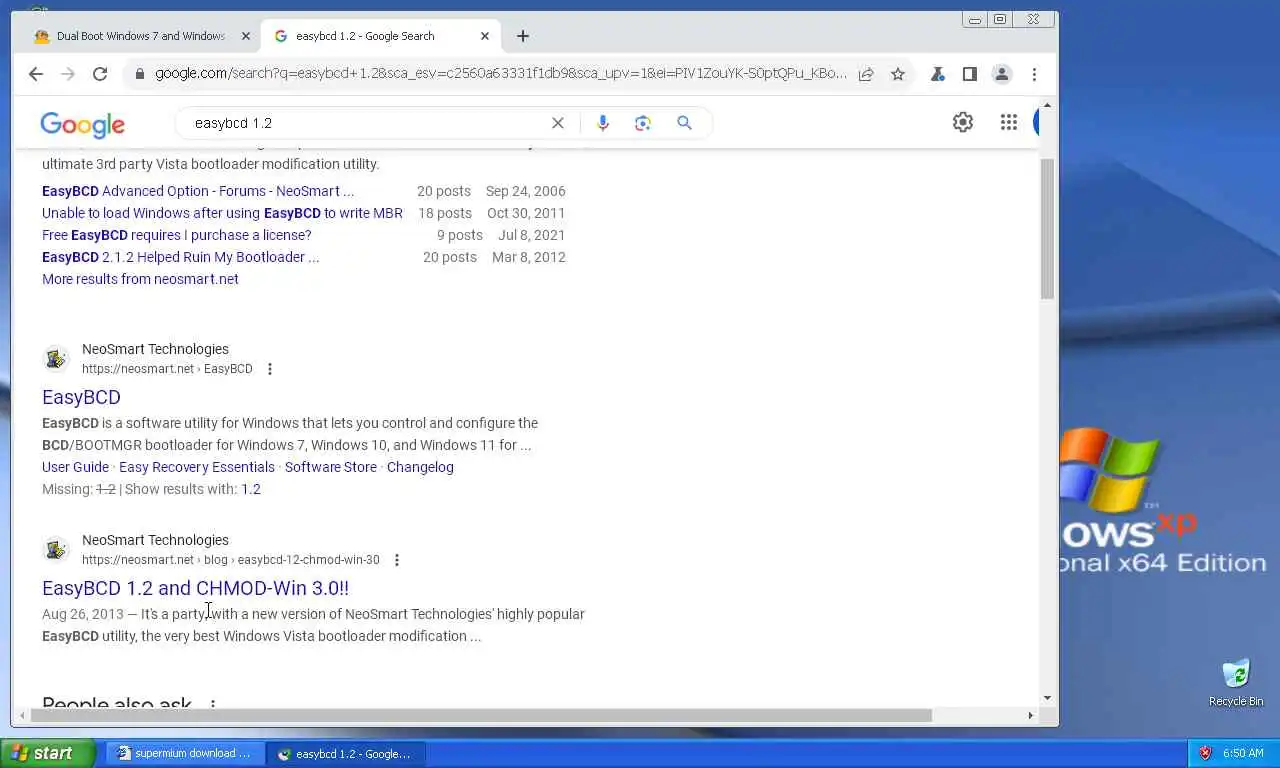The image size is (1280, 768).
Task: Open EasyBCD Advanced Option forum link
Action: pos(198,191)
